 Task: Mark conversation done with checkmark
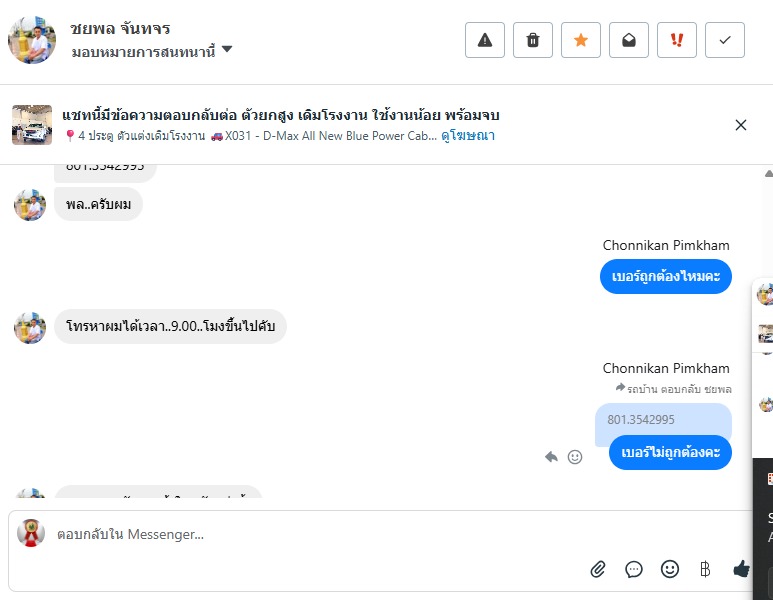tap(725, 40)
